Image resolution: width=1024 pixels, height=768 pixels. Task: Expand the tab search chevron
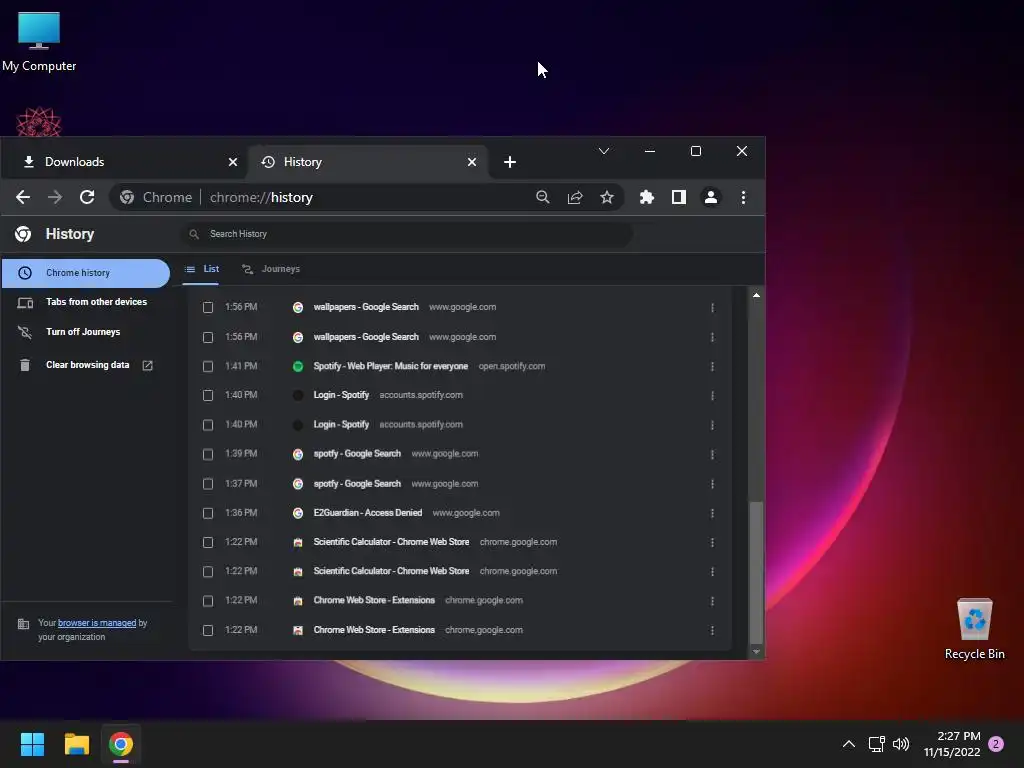[604, 151]
